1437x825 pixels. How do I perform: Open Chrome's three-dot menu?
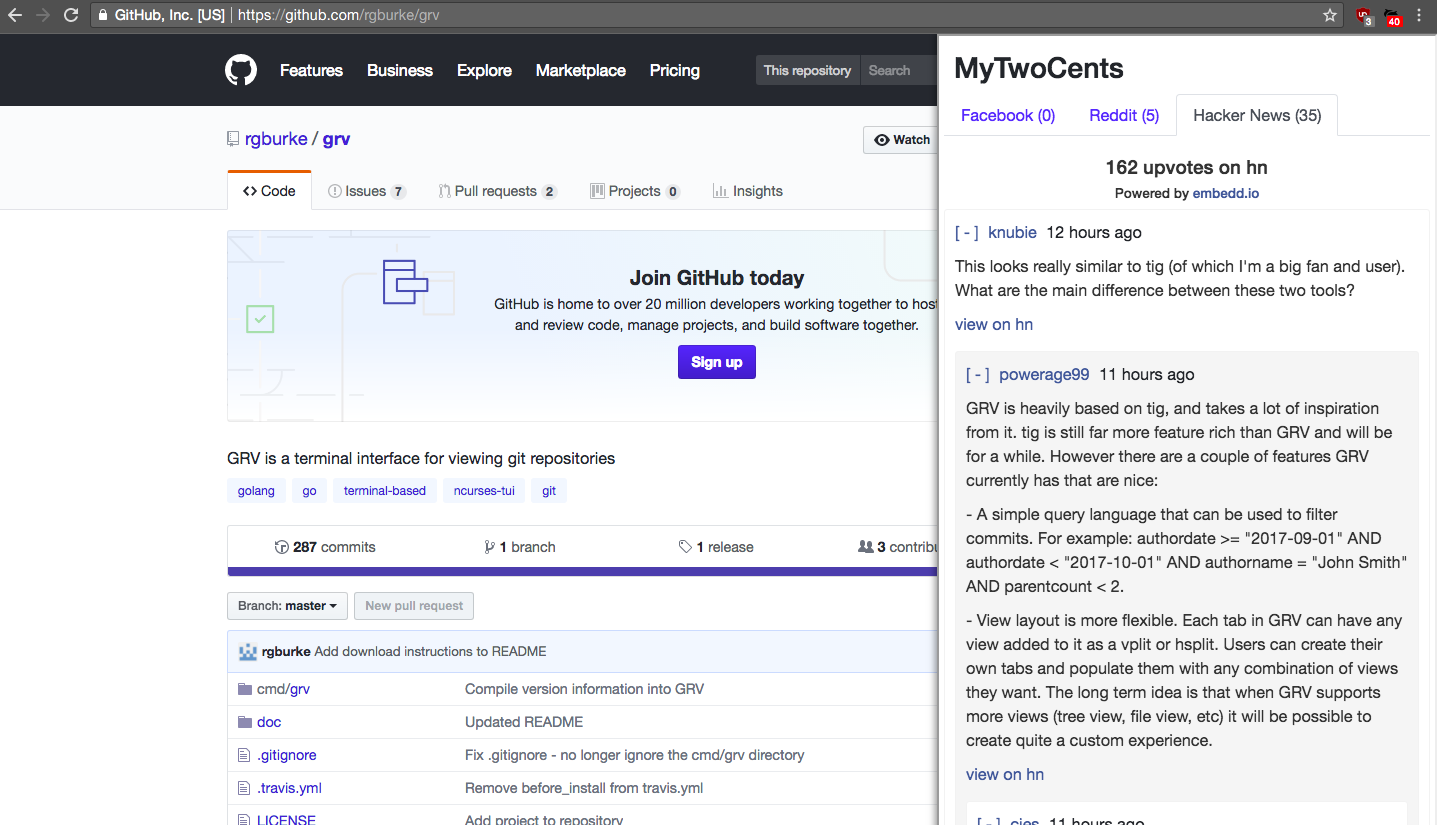pos(1419,15)
